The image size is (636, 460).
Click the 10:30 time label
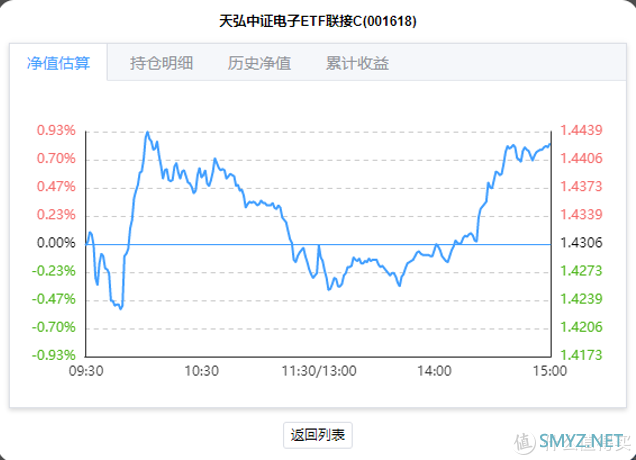coord(202,371)
